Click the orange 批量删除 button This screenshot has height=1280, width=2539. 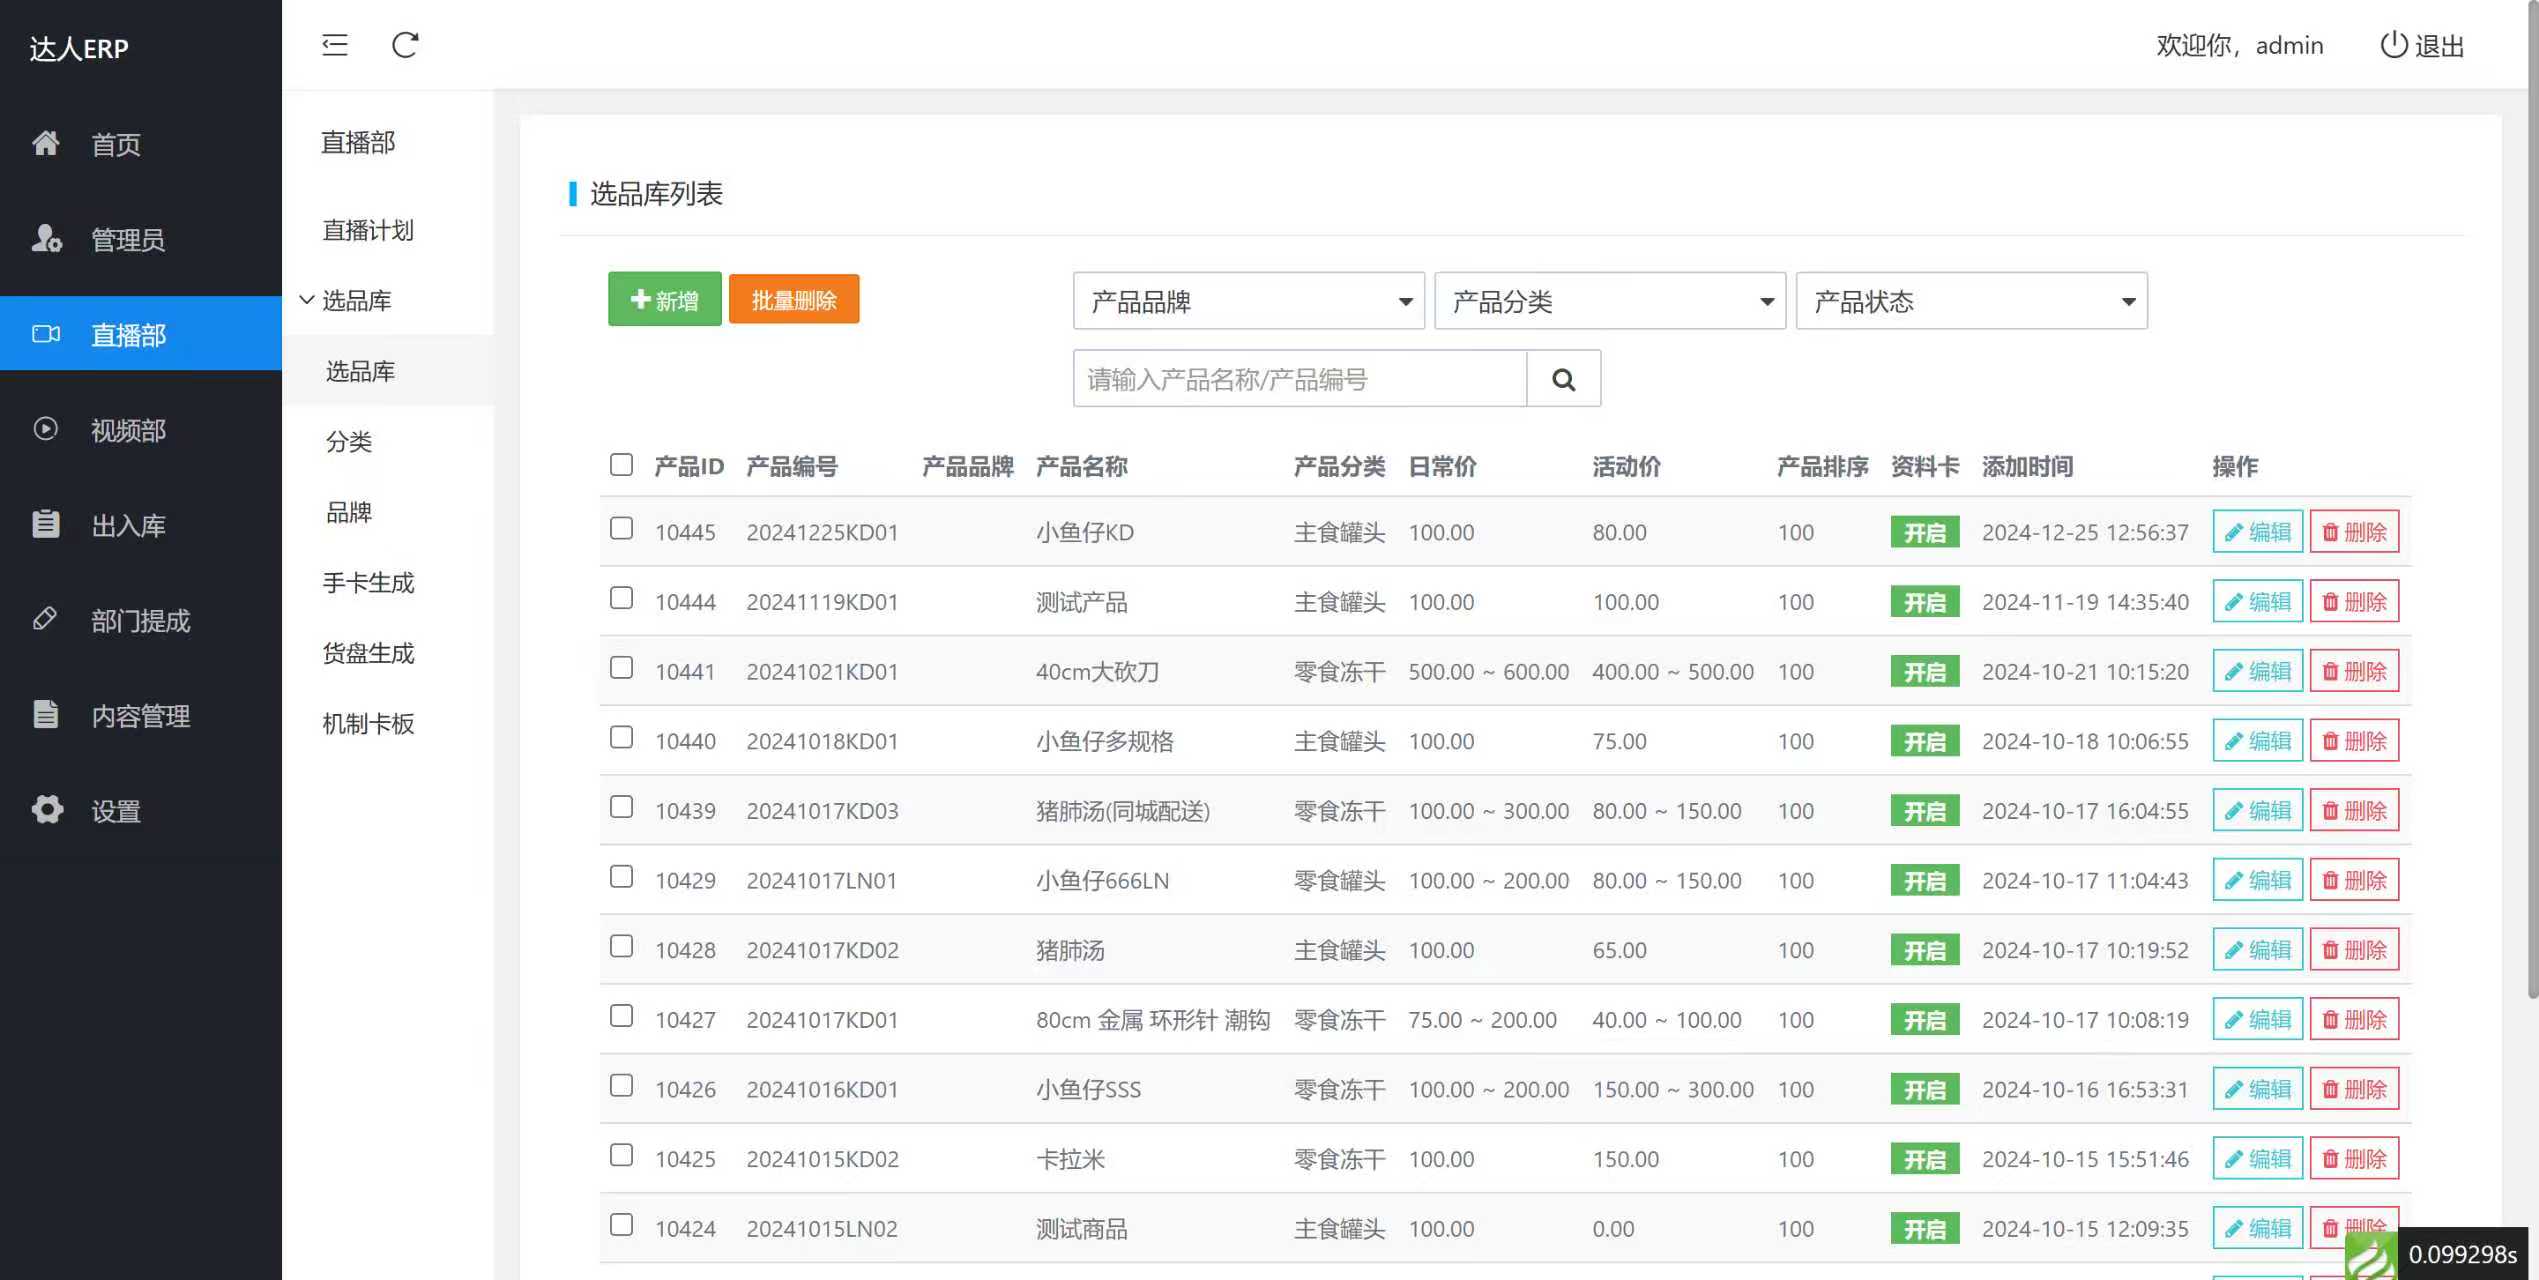[793, 300]
